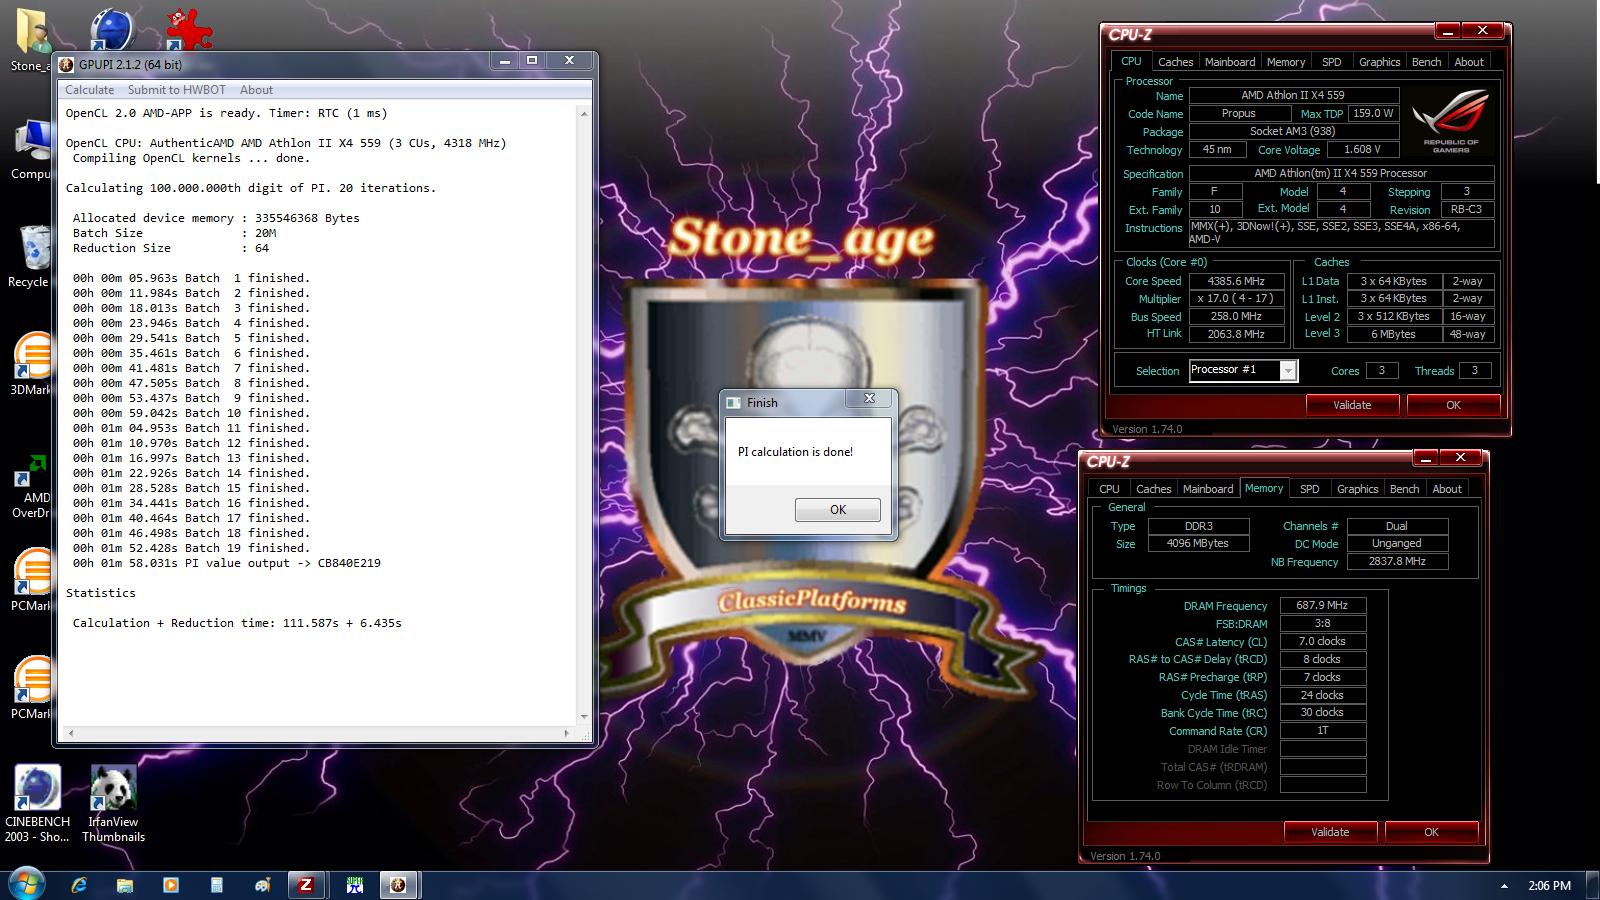This screenshot has width=1600, height=900.
Task: Launch Internet Explorer from the taskbar
Action: click(79, 885)
